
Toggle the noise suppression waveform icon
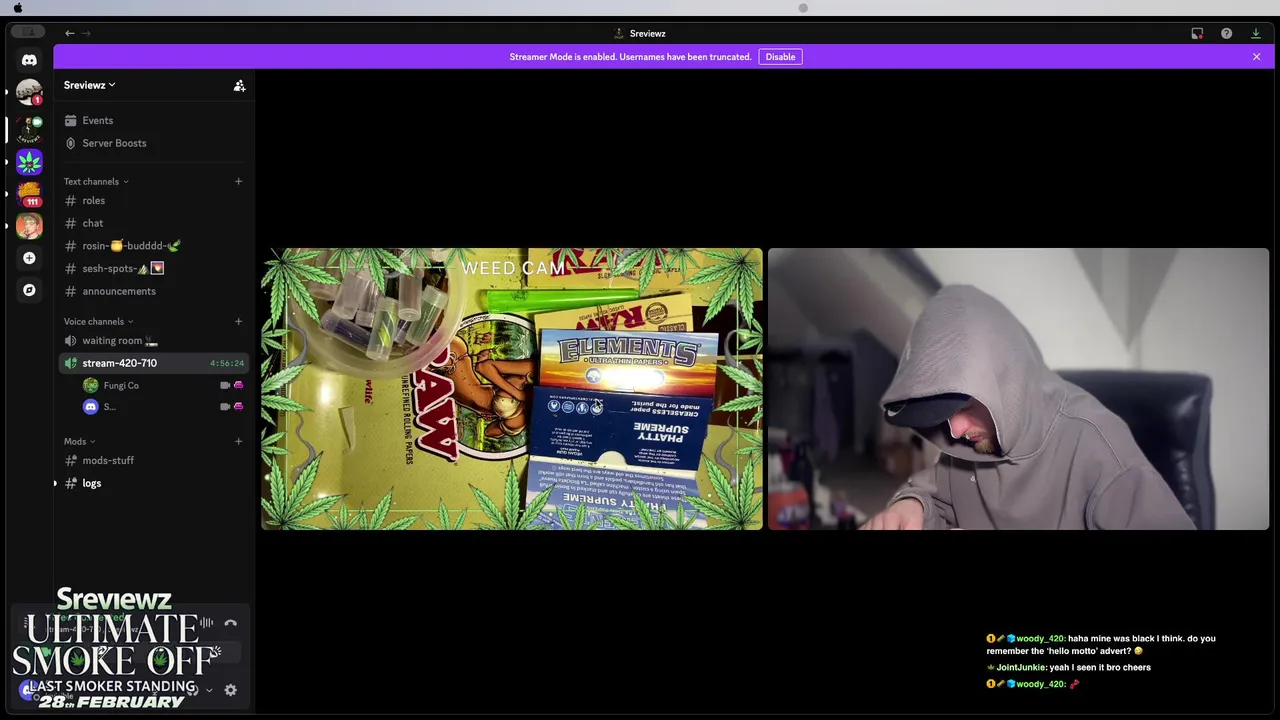(206, 623)
